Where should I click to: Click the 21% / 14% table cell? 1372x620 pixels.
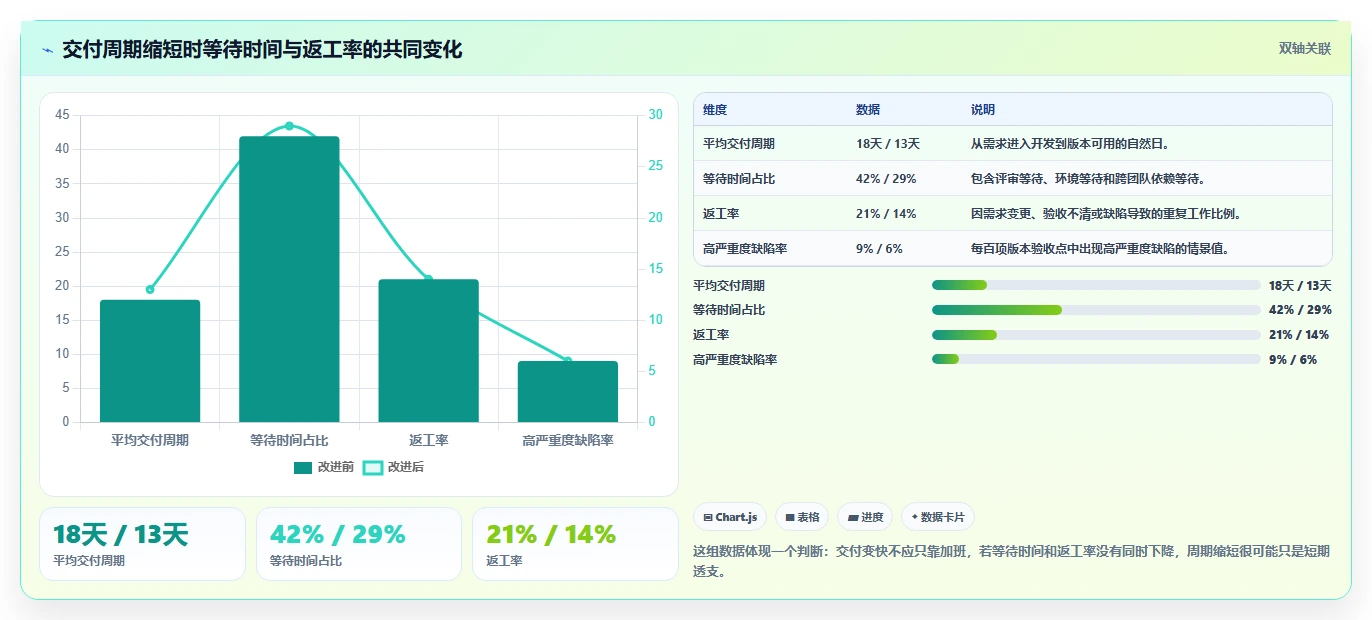(886, 214)
